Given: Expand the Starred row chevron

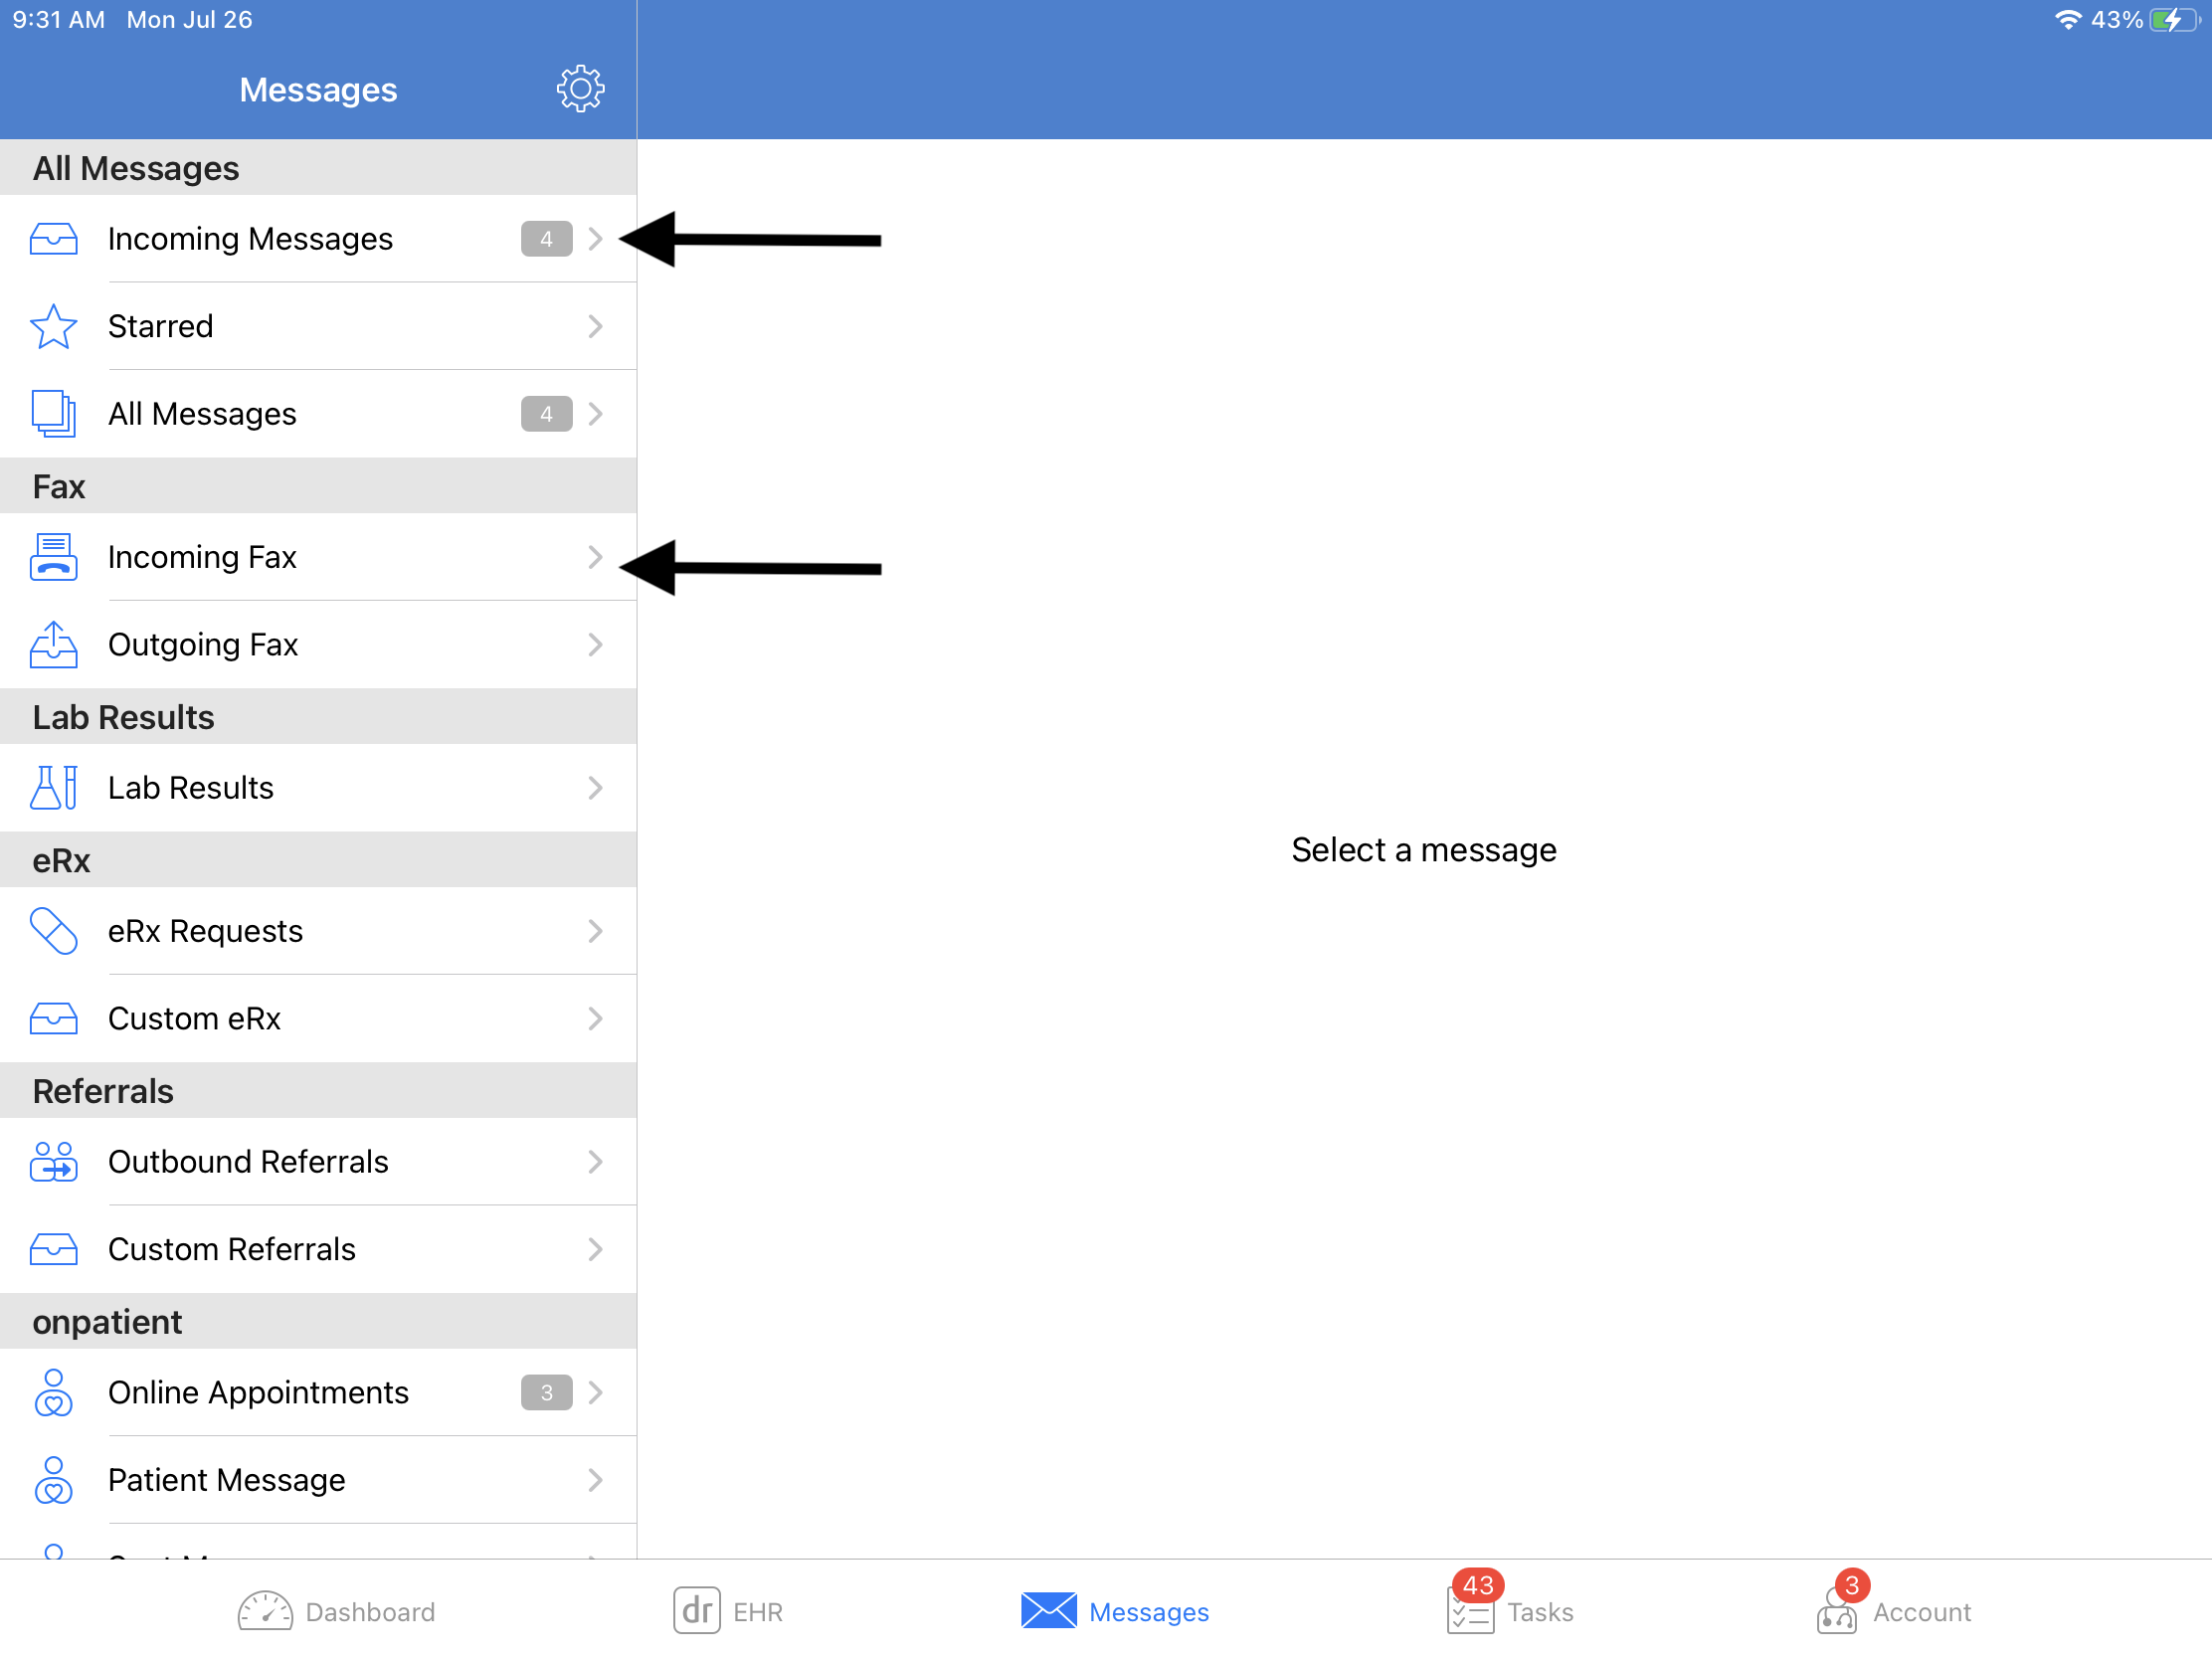Looking at the screenshot, I should [x=595, y=326].
